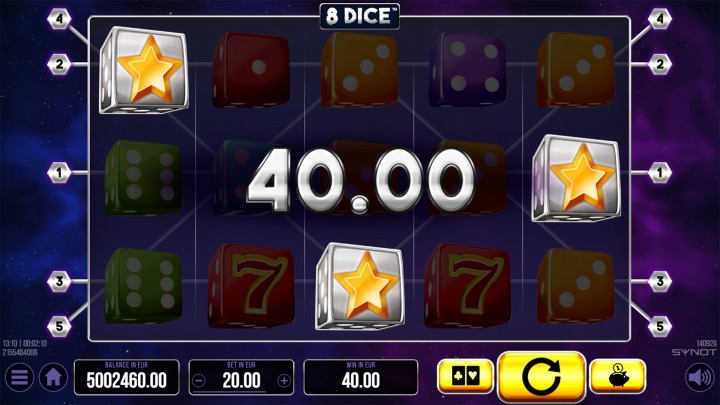Go to the home lobby icon
720x405 pixels.
tap(53, 377)
